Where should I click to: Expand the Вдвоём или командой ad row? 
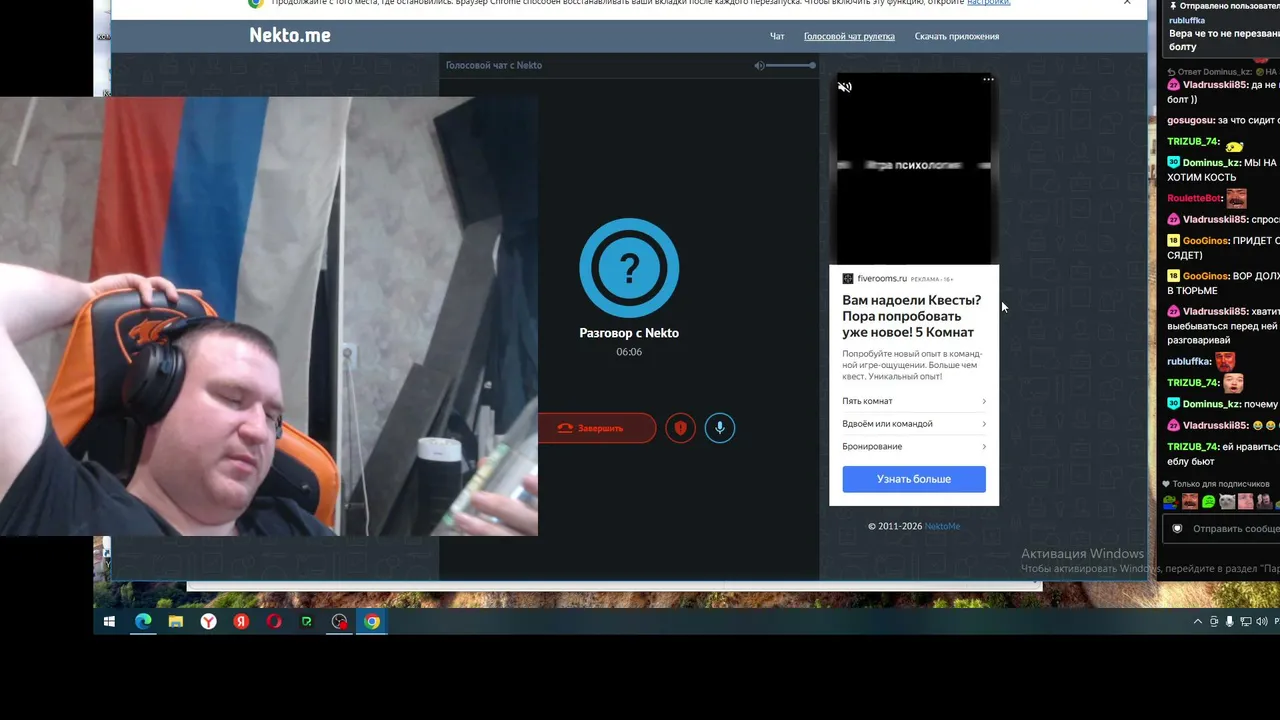coord(914,424)
